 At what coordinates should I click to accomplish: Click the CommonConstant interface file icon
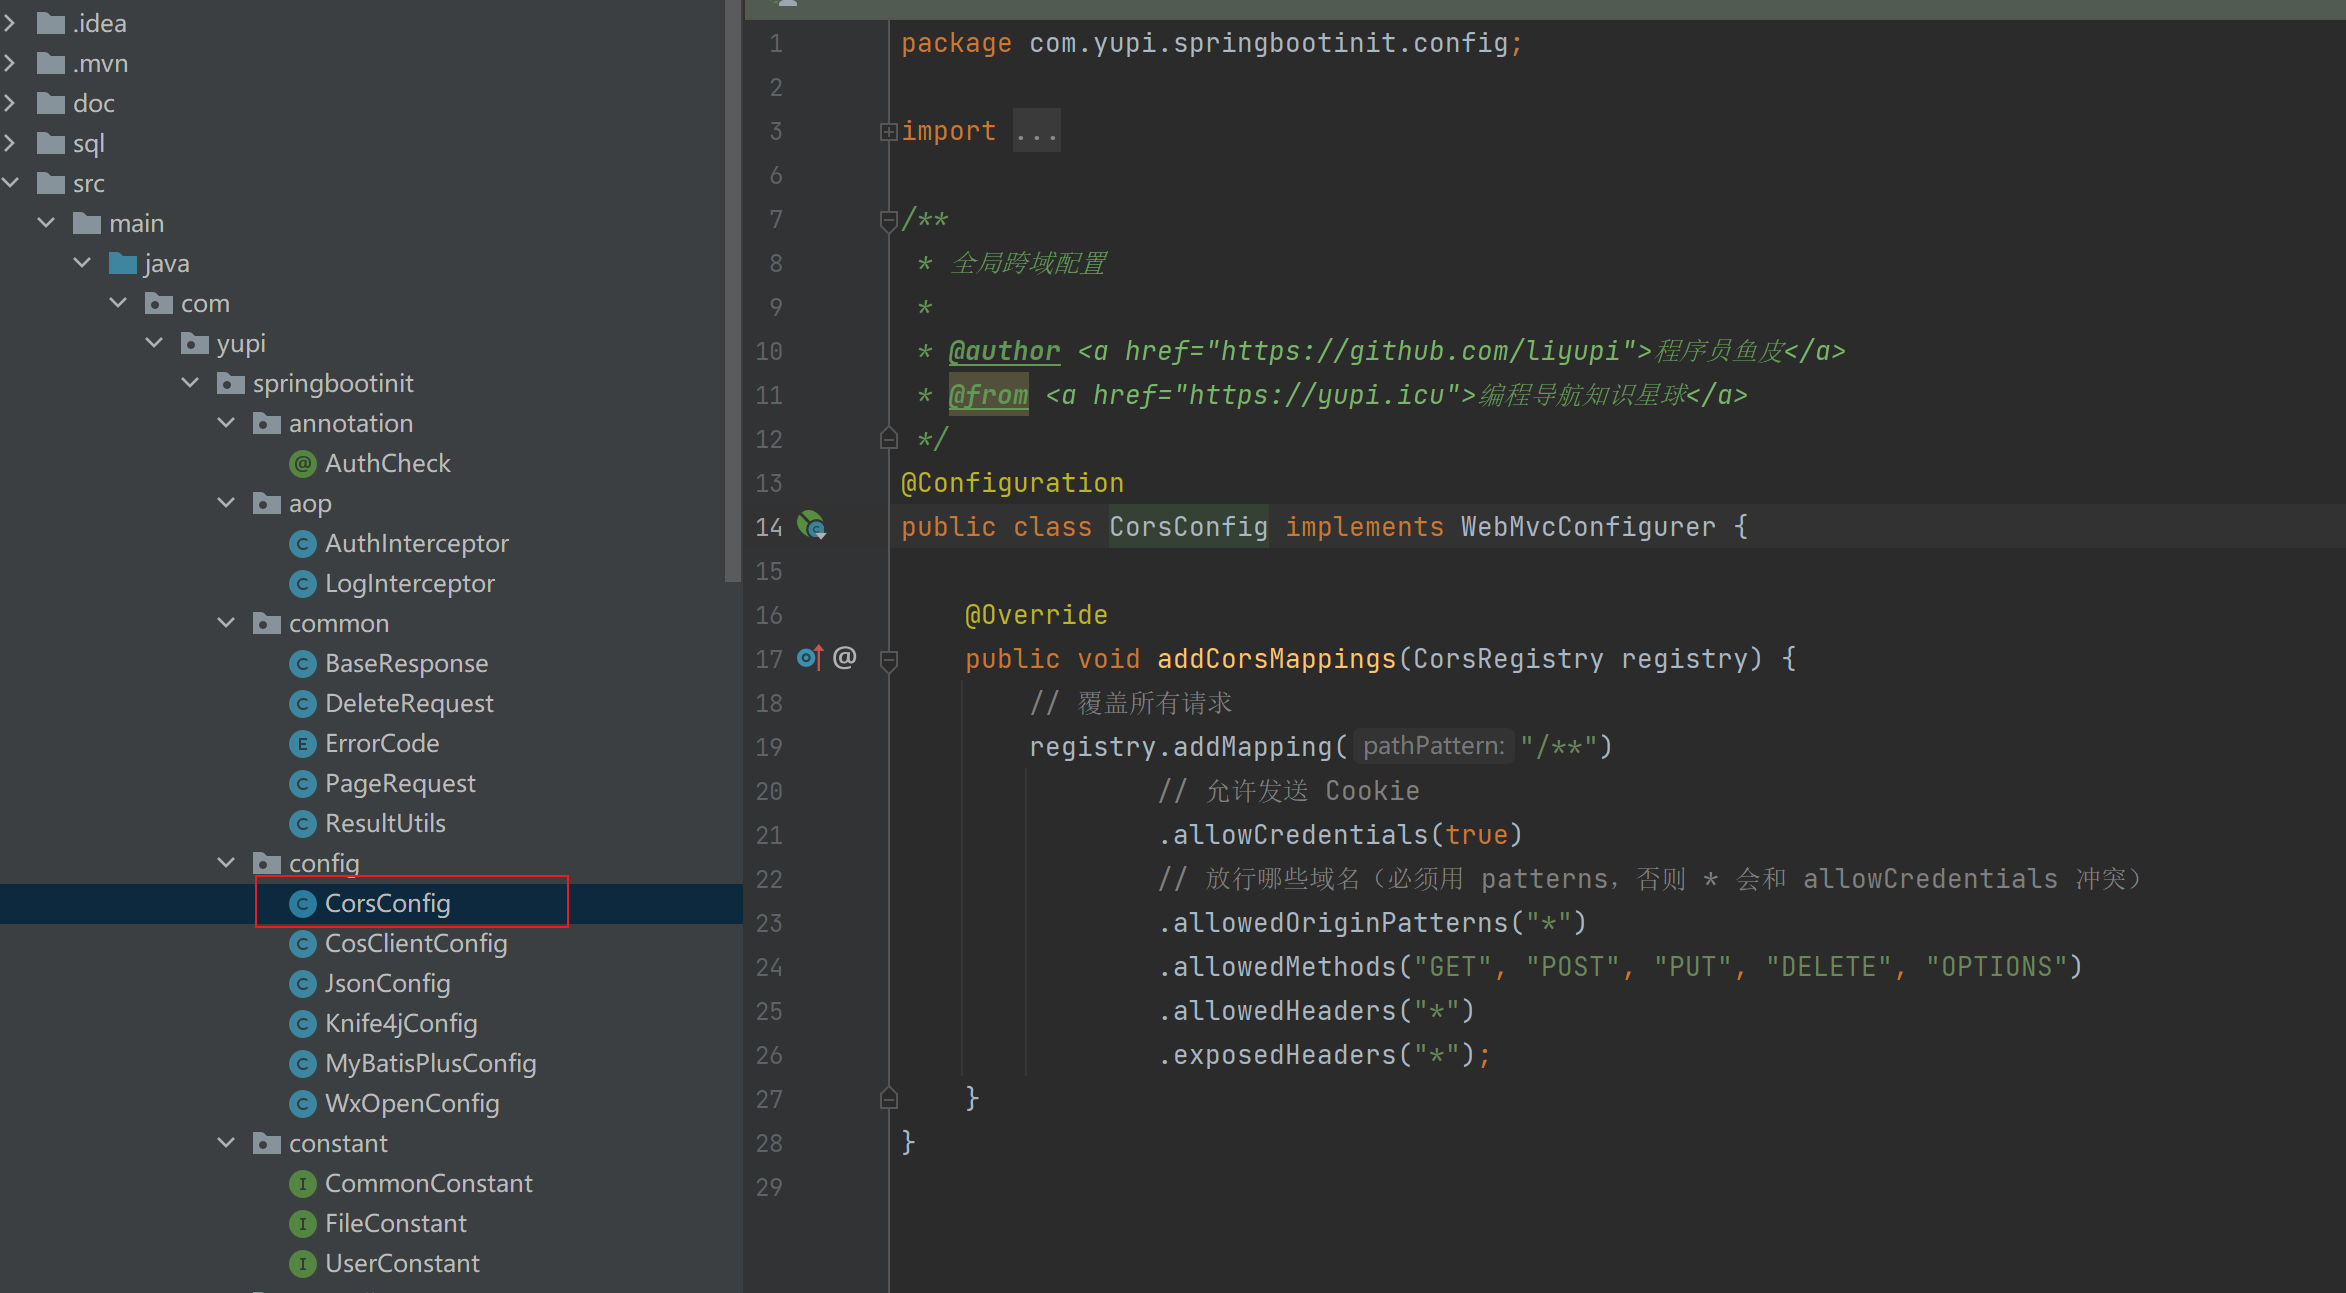click(x=302, y=1184)
